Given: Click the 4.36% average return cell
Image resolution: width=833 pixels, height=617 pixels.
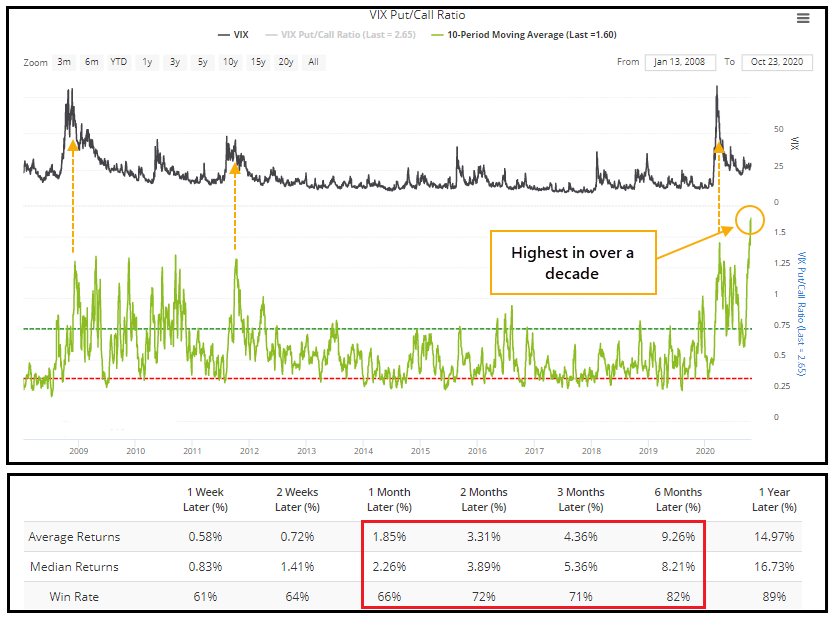Looking at the screenshot, I should [581, 537].
